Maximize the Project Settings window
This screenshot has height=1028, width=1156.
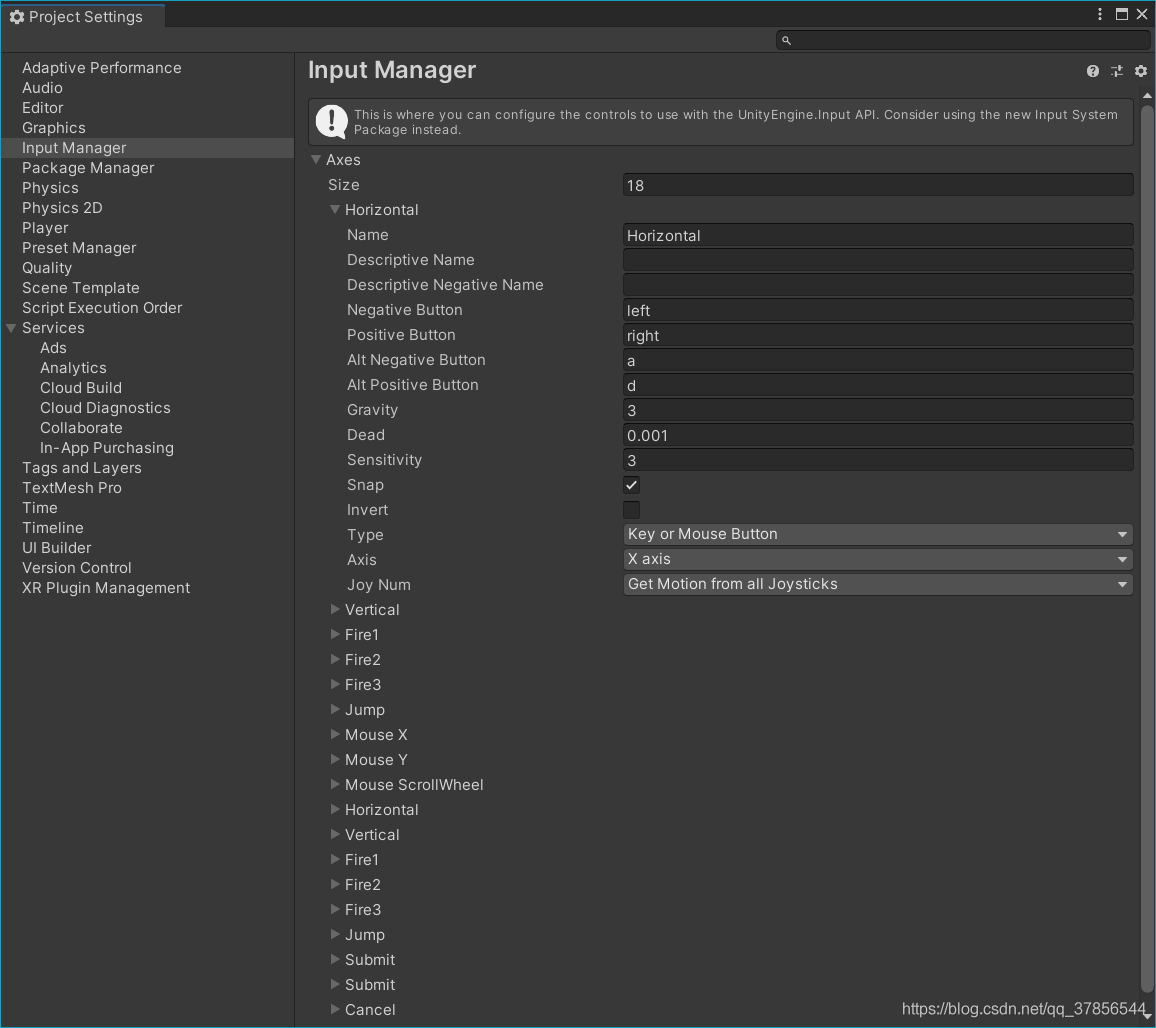(x=1122, y=14)
